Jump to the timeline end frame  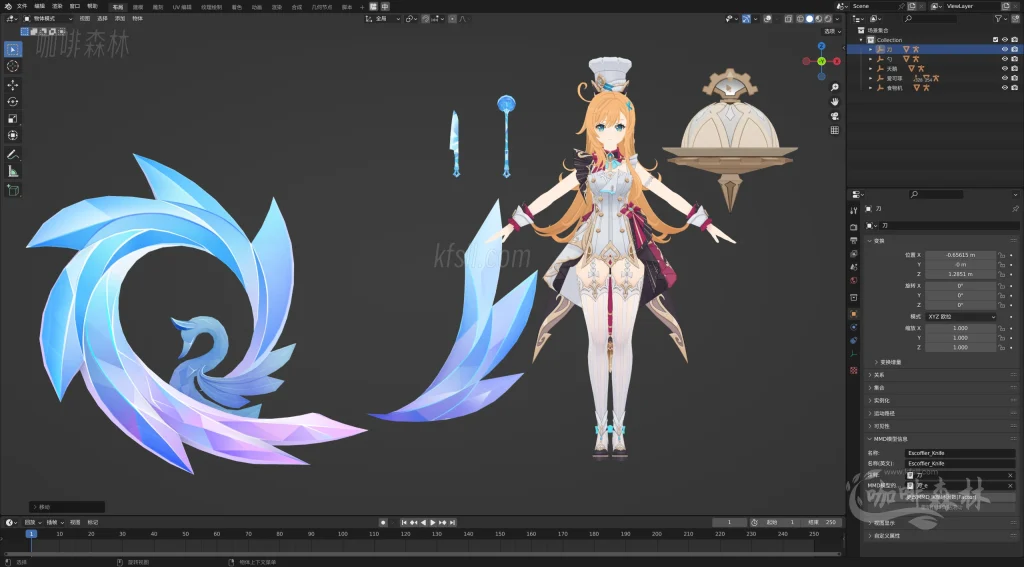(x=453, y=523)
